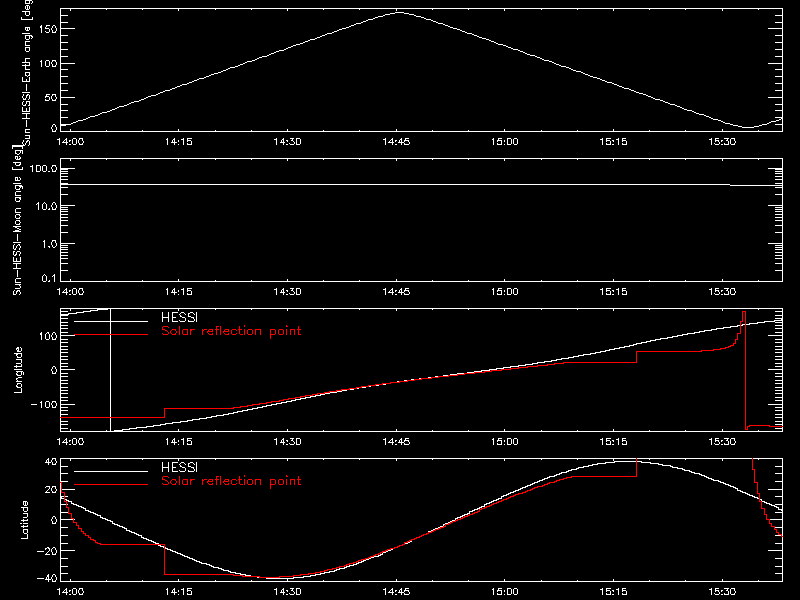Click 15:30 time label under Longitude plot
The height and width of the screenshot is (600, 800).
click(722, 442)
